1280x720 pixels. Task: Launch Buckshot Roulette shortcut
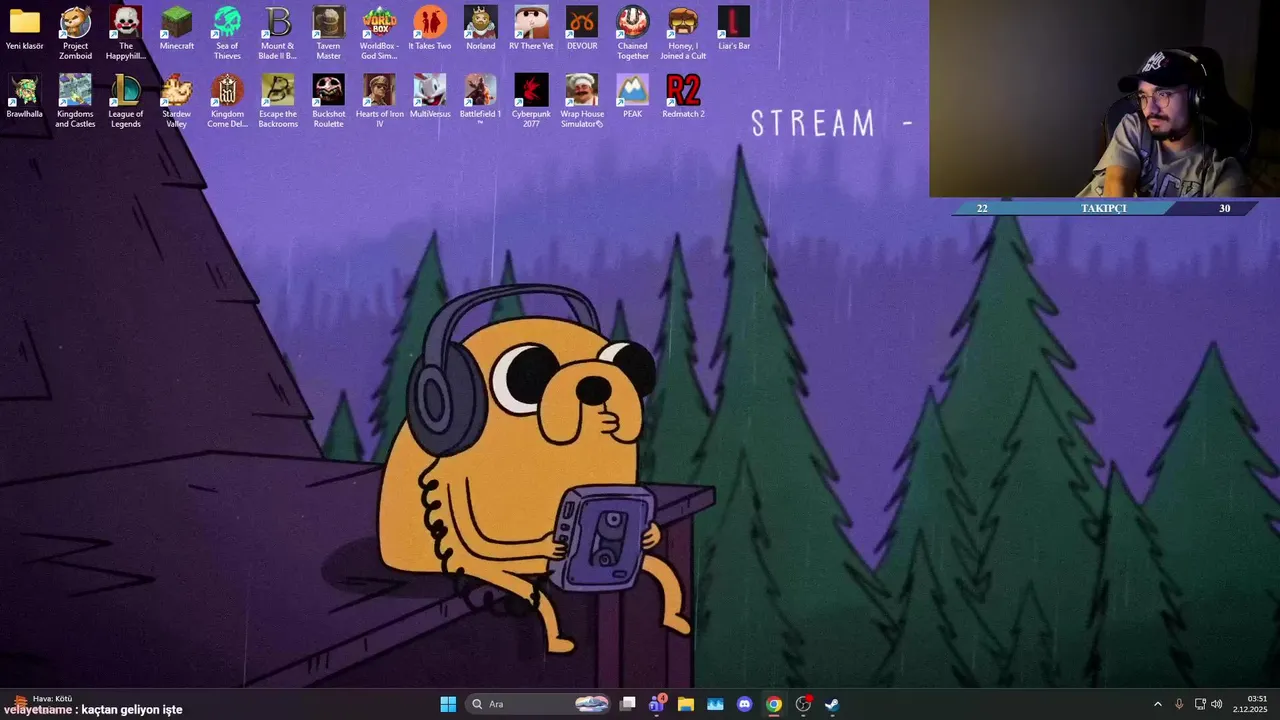coord(329,101)
